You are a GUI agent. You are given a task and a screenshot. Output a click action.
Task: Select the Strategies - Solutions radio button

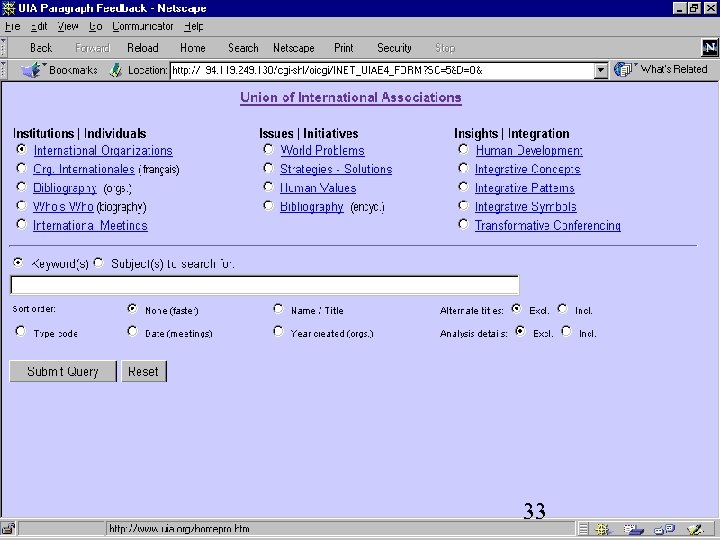click(268, 168)
